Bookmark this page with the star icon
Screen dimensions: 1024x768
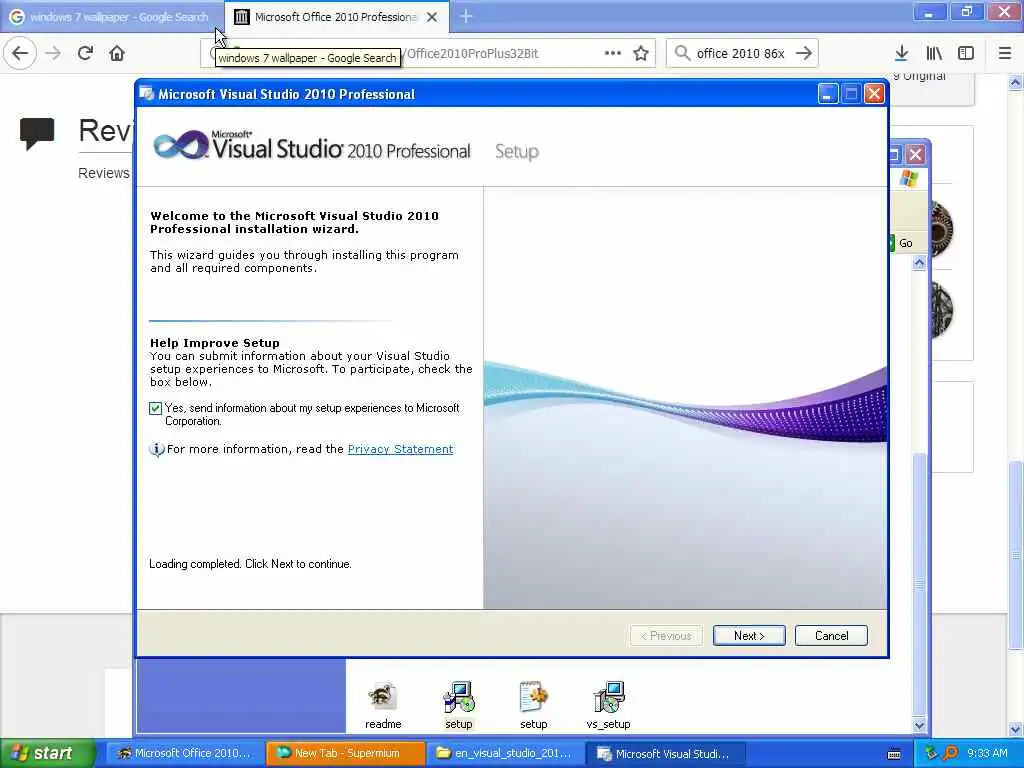click(x=641, y=53)
